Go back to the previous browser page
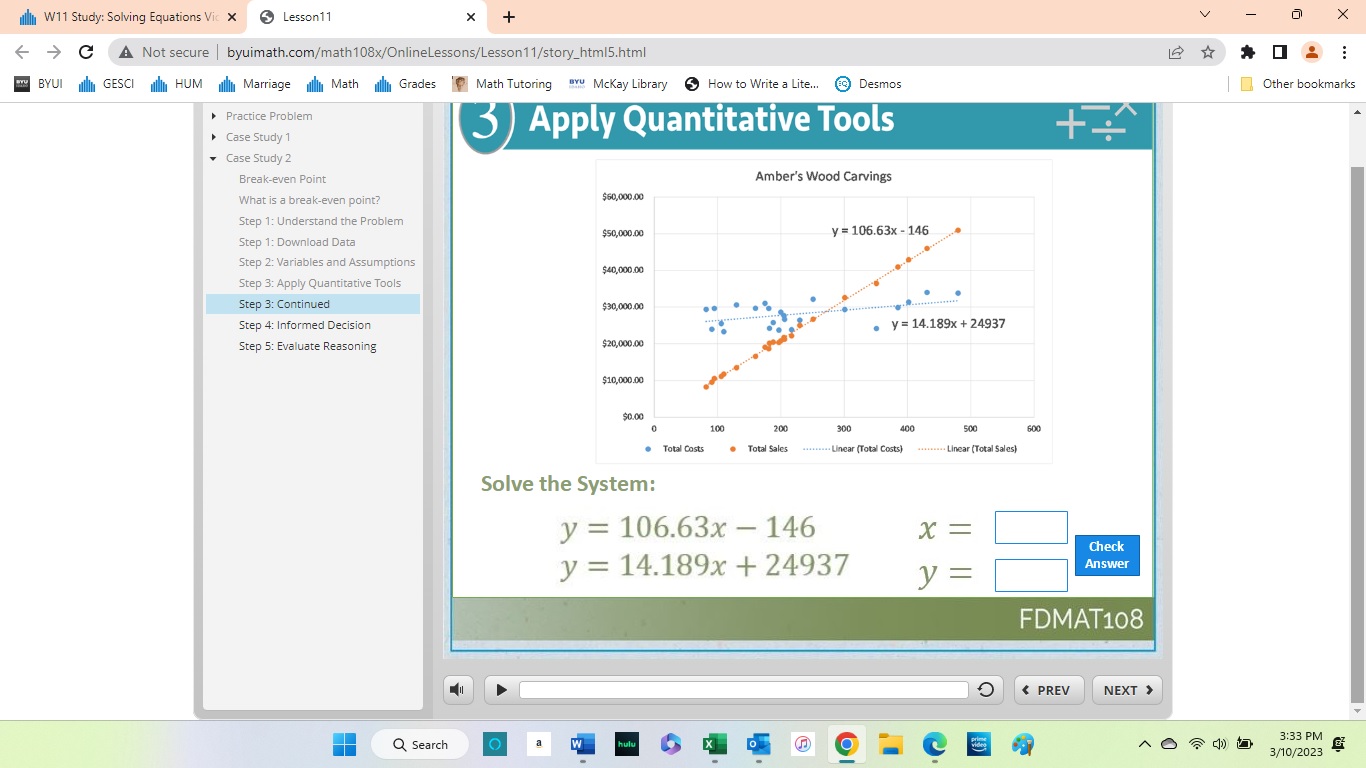 point(24,52)
